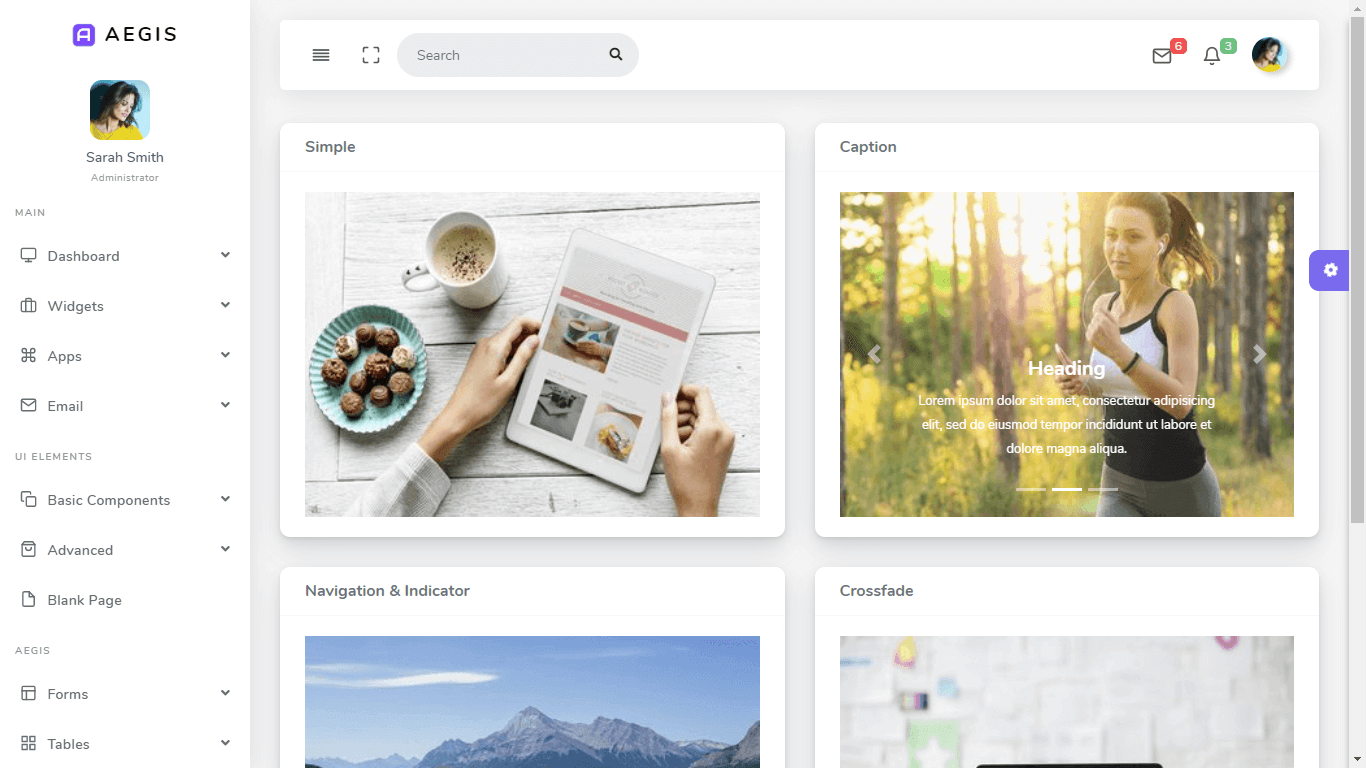Open the Apps menu item
This screenshot has height=768, width=1366.
pos(125,356)
